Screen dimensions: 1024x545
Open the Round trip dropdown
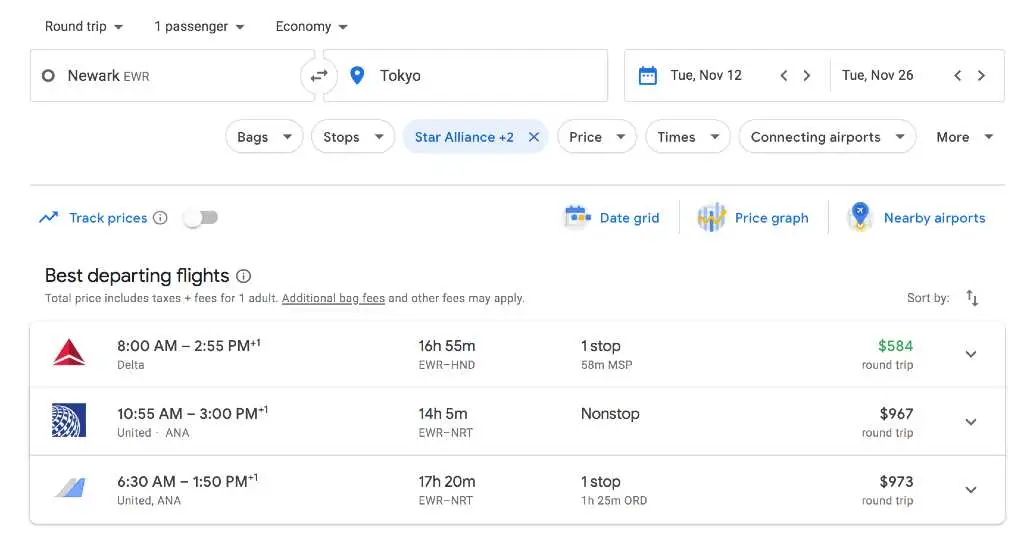84,27
